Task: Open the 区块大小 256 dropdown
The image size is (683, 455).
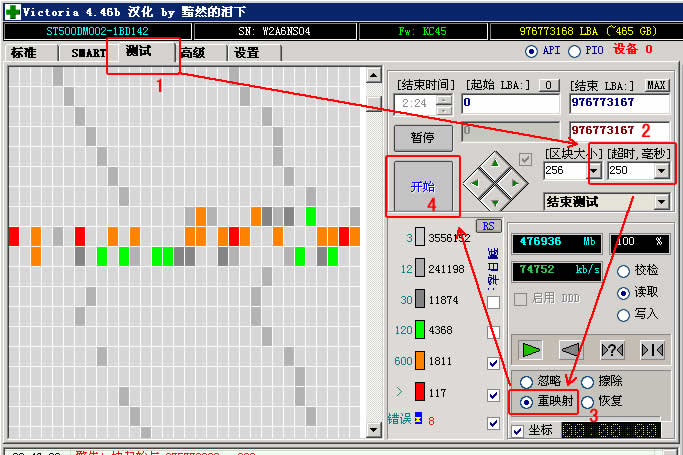Action: pos(594,171)
